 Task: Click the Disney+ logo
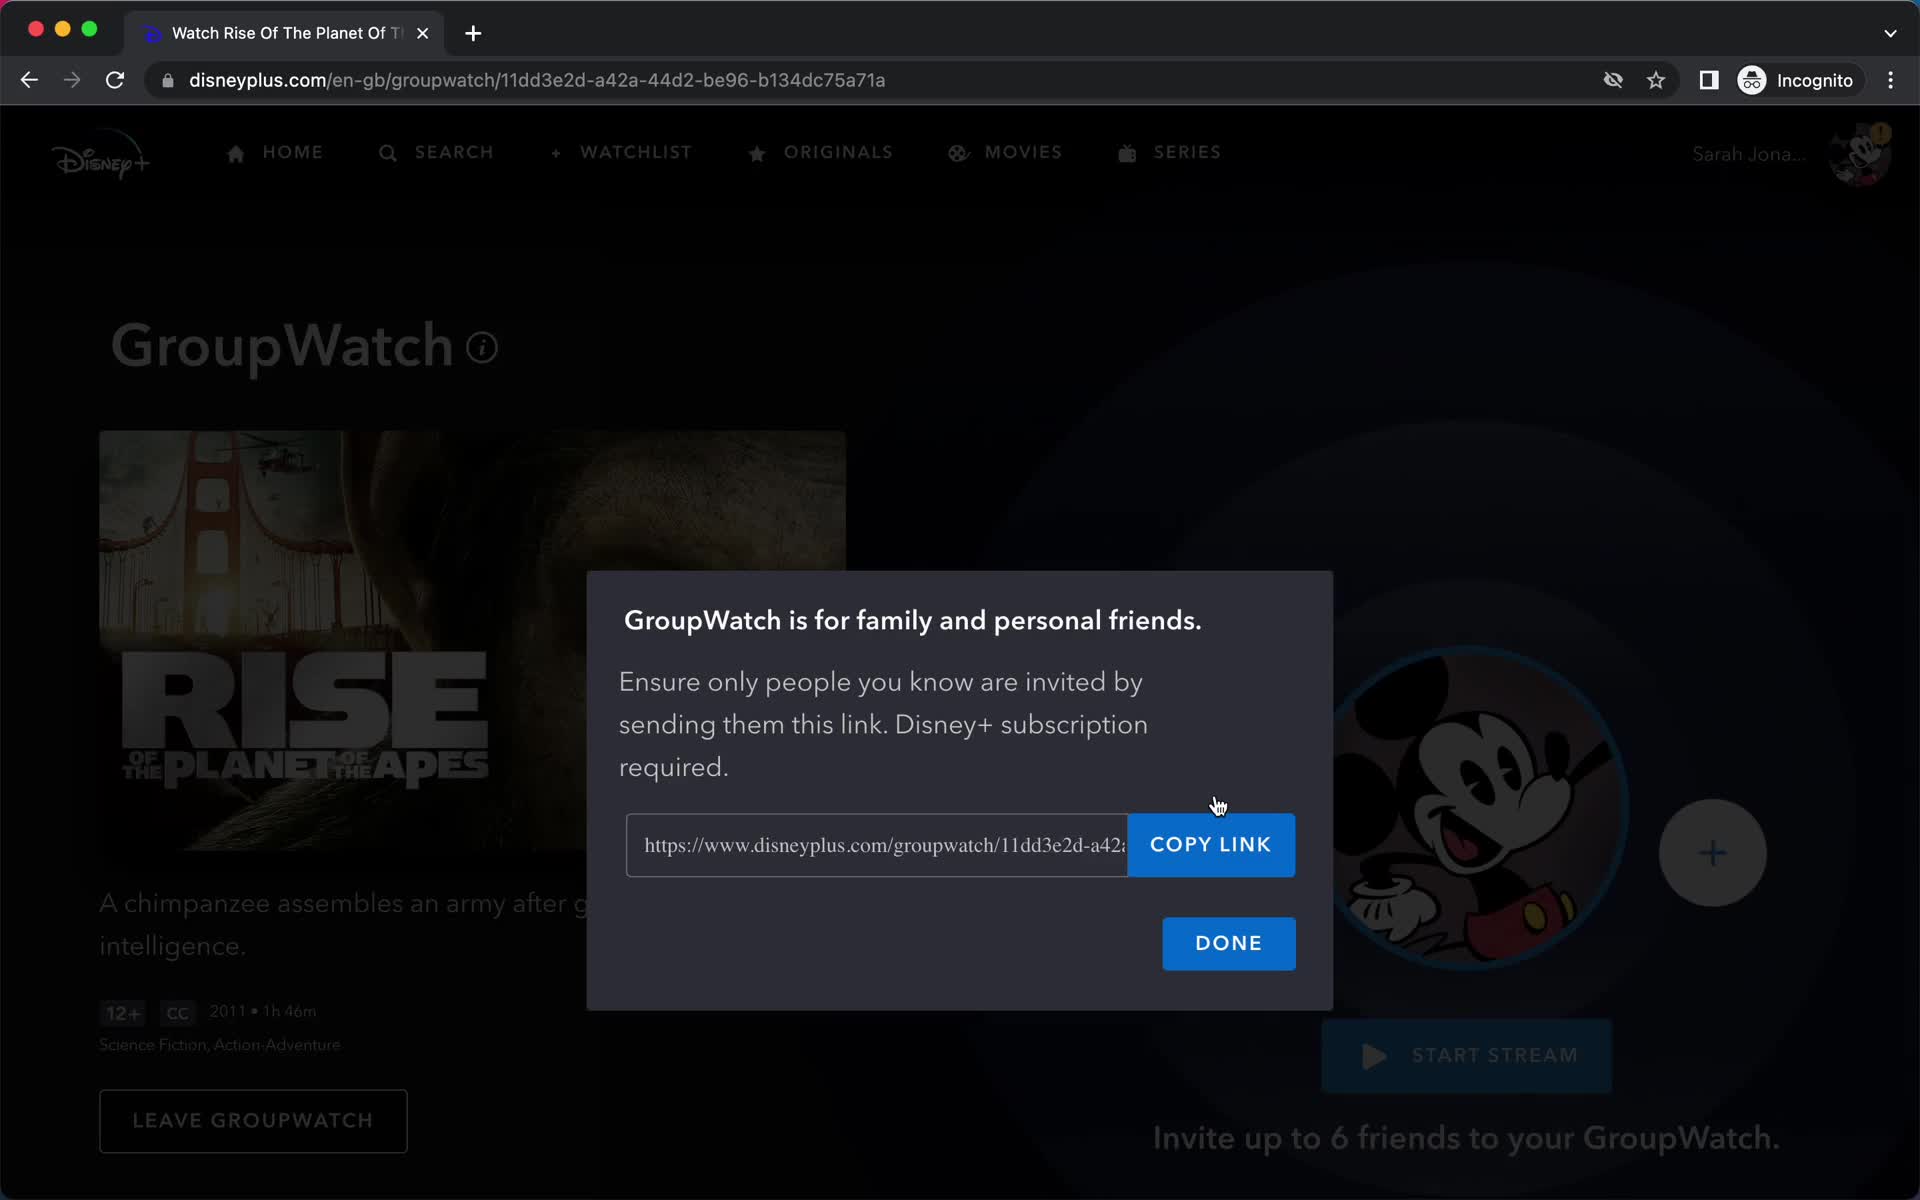coord(101,155)
